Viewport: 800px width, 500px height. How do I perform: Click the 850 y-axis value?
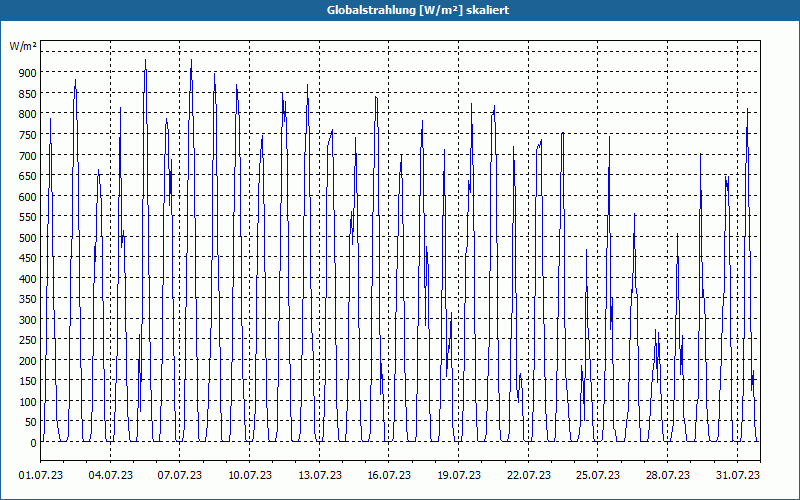pyautogui.click(x=28, y=93)
